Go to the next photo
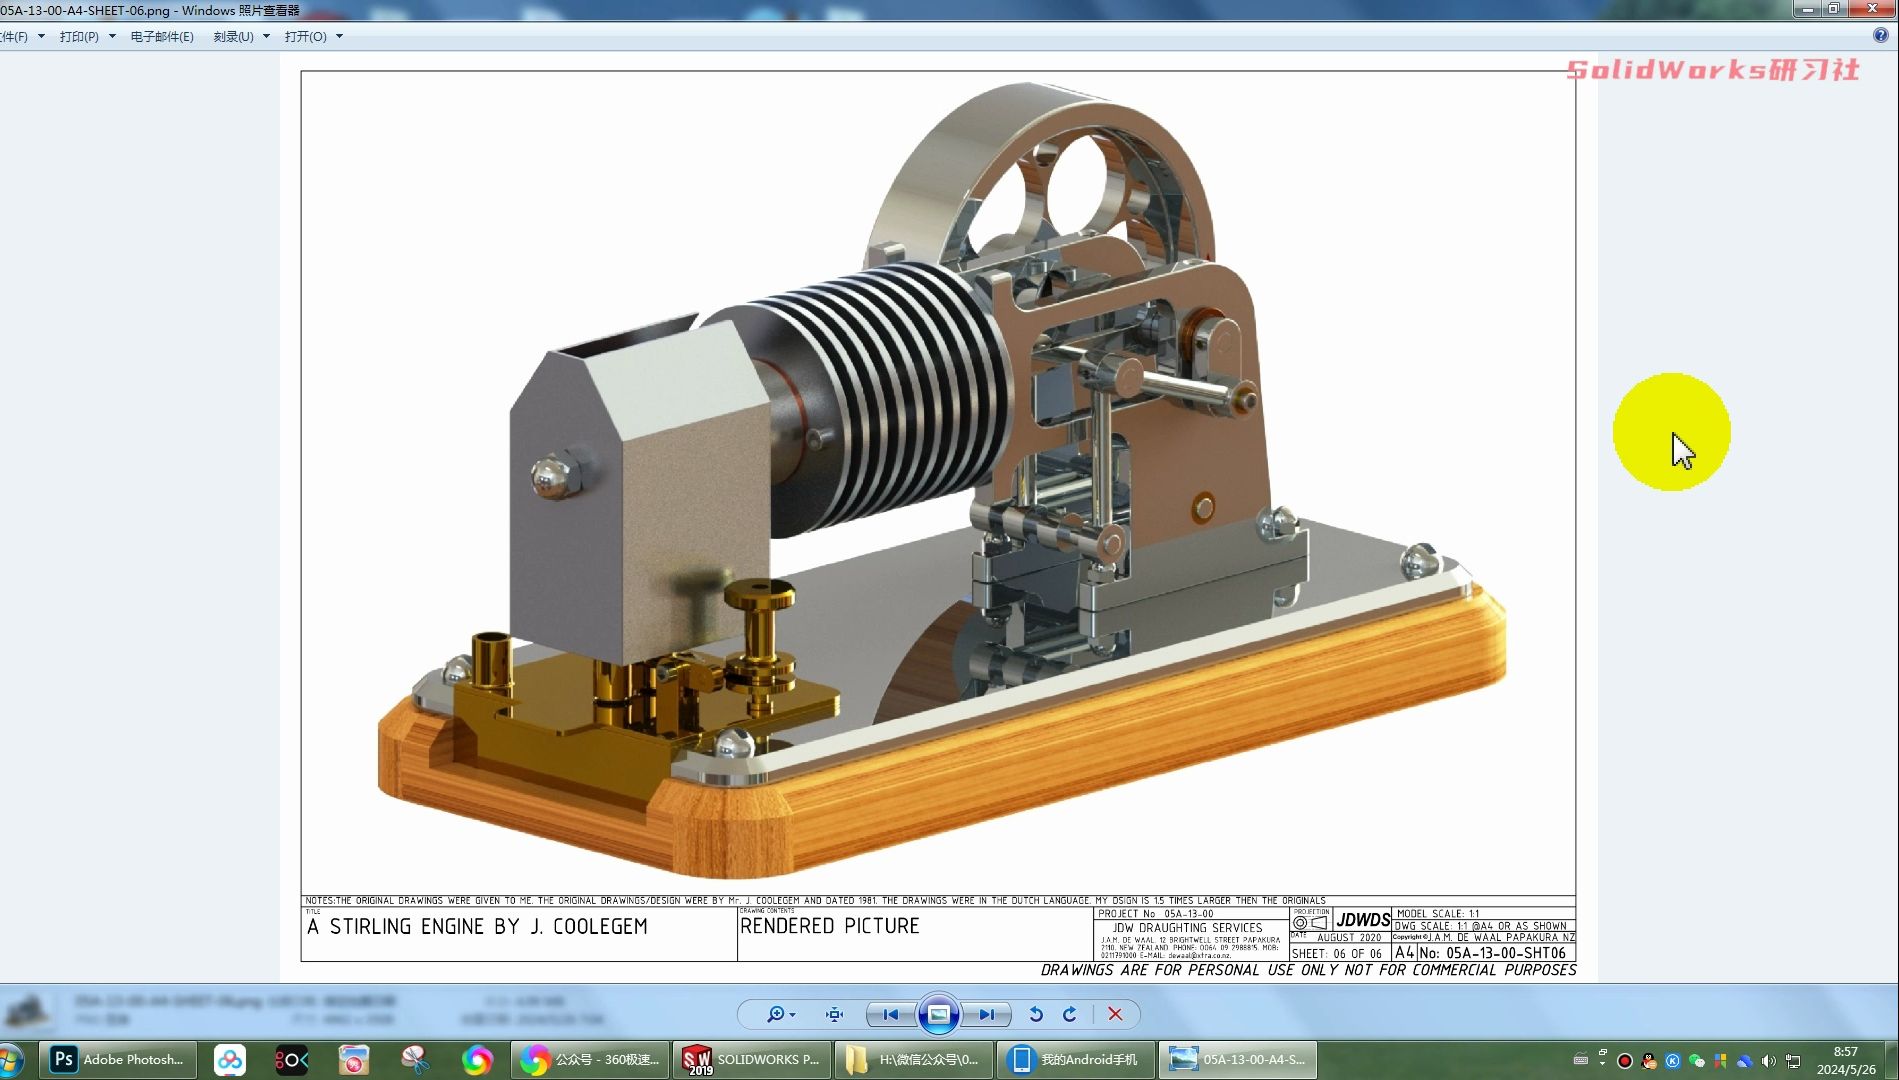Viewport: 1899px width, 1080px height. click(x=986, y=1014)
